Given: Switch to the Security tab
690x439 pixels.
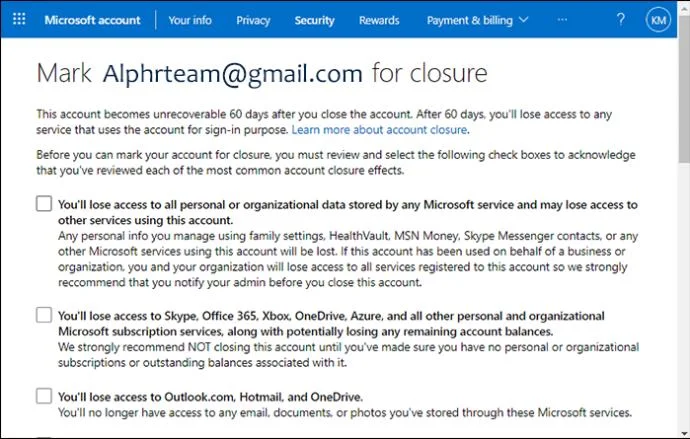Looking at the screenshot, I should (314, 20).
